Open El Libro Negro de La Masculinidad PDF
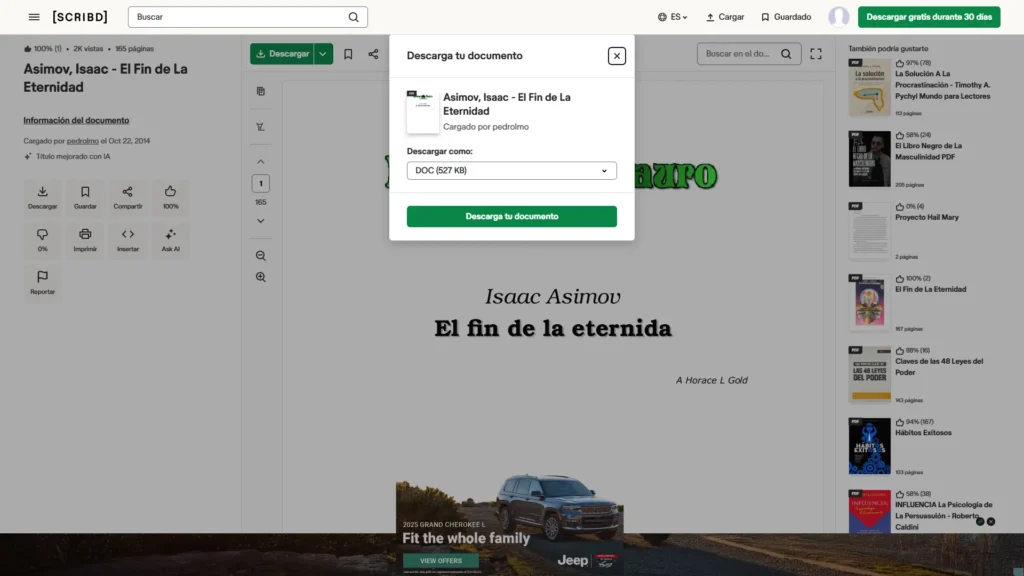Screen dimensions: 1024x576 coord(928,151)
